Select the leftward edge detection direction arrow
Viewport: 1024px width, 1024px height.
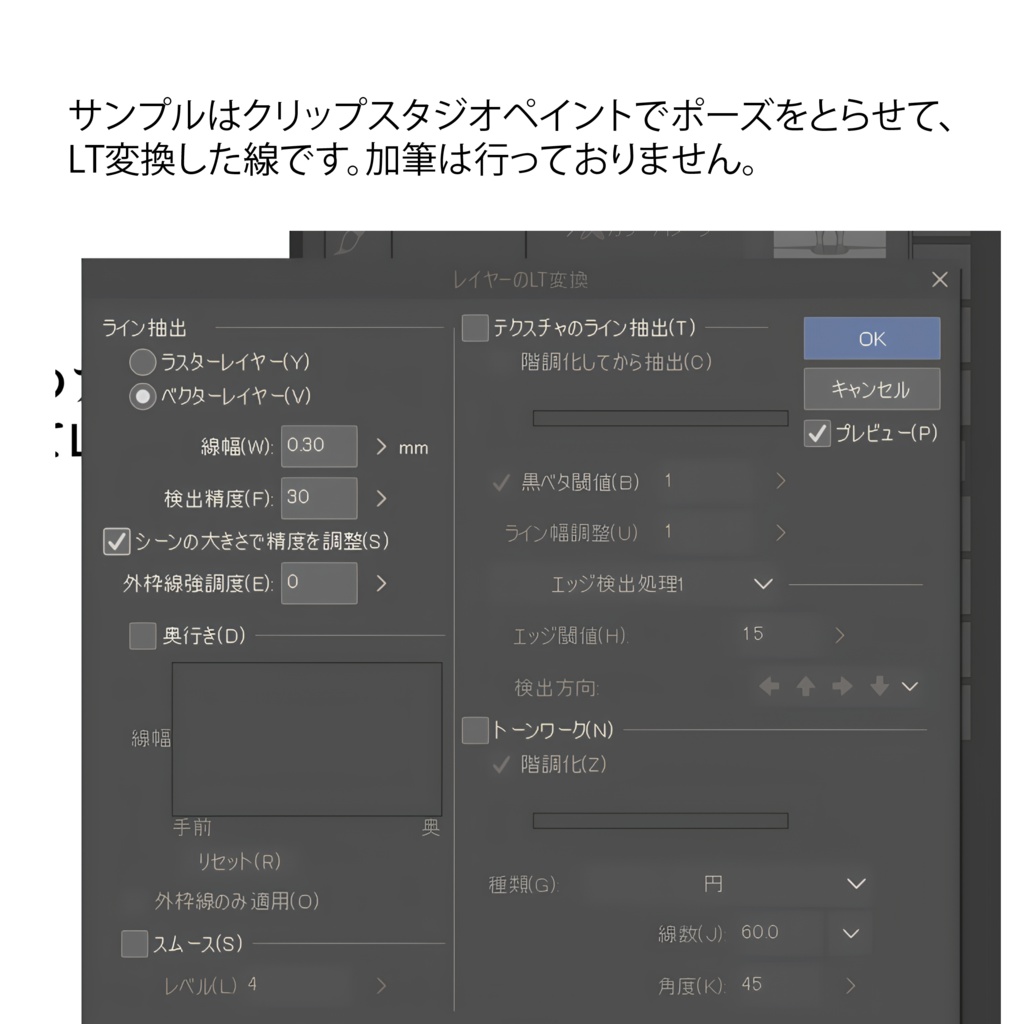[x=769, y=687]
